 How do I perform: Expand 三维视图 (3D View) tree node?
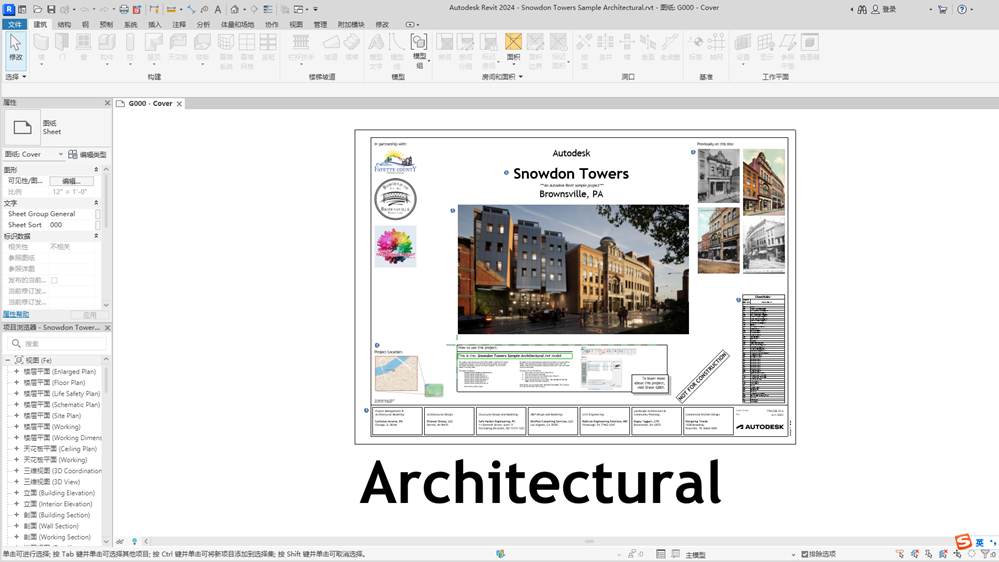click(17, 482)
